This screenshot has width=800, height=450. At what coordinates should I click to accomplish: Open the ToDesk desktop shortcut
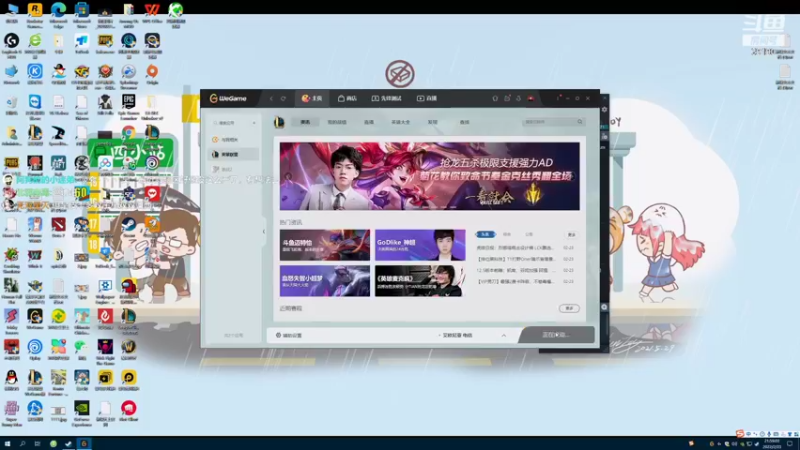[x=82, y=45]
